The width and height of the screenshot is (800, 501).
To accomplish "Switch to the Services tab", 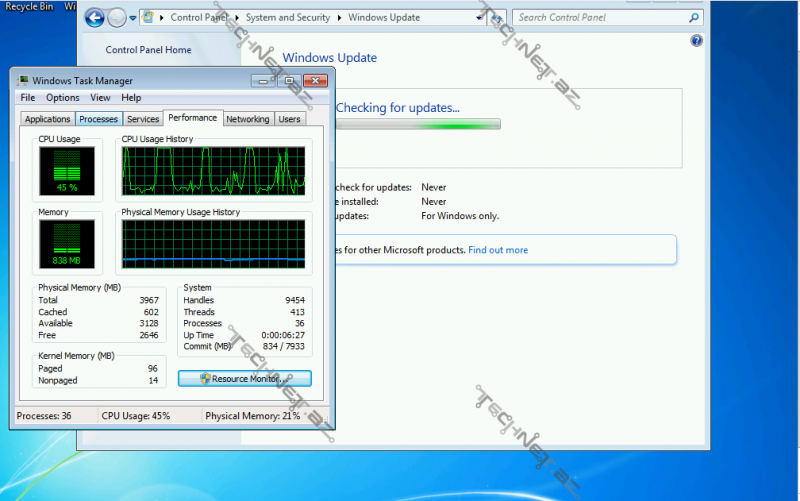I will pyautogui.click(x=143, y=119).
